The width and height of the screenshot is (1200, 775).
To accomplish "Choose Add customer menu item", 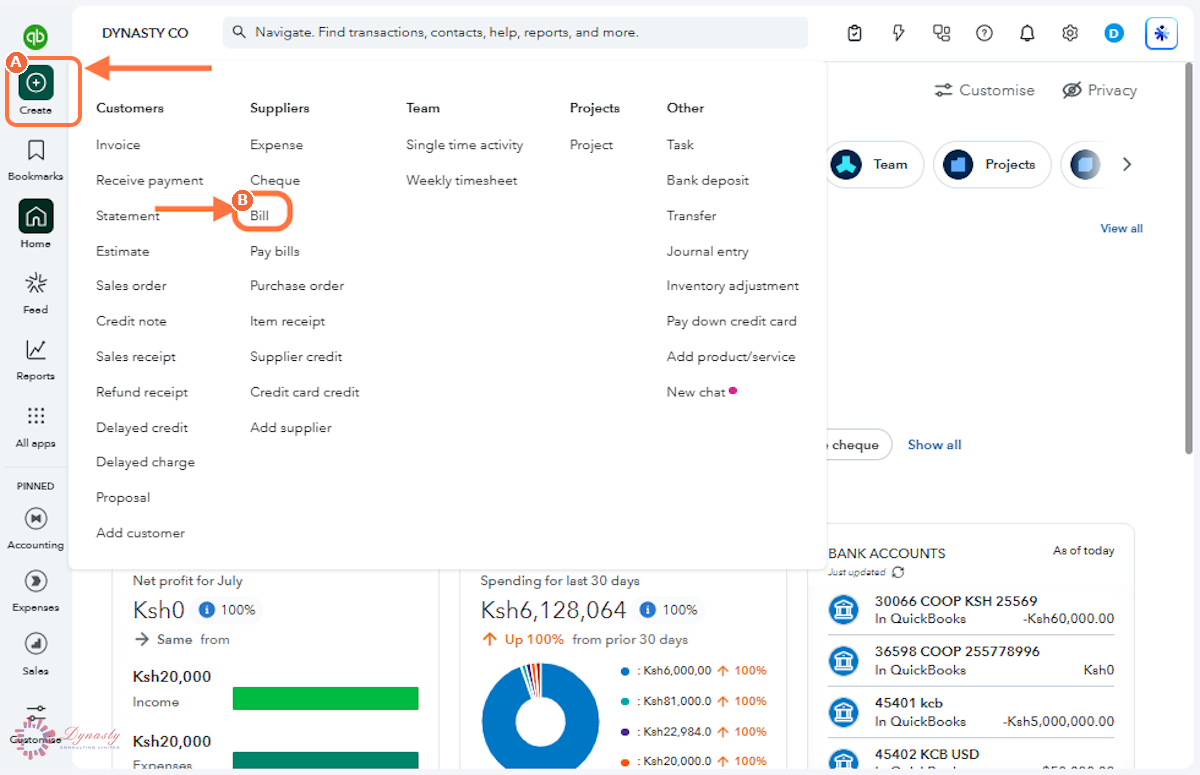I will click(140, 533).
